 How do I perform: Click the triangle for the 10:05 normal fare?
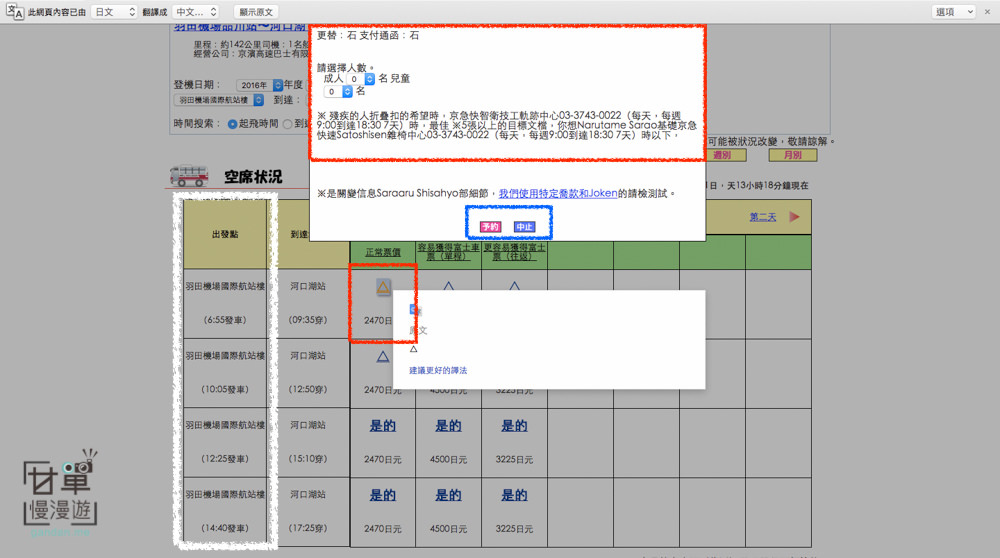(x=383, y=356)
